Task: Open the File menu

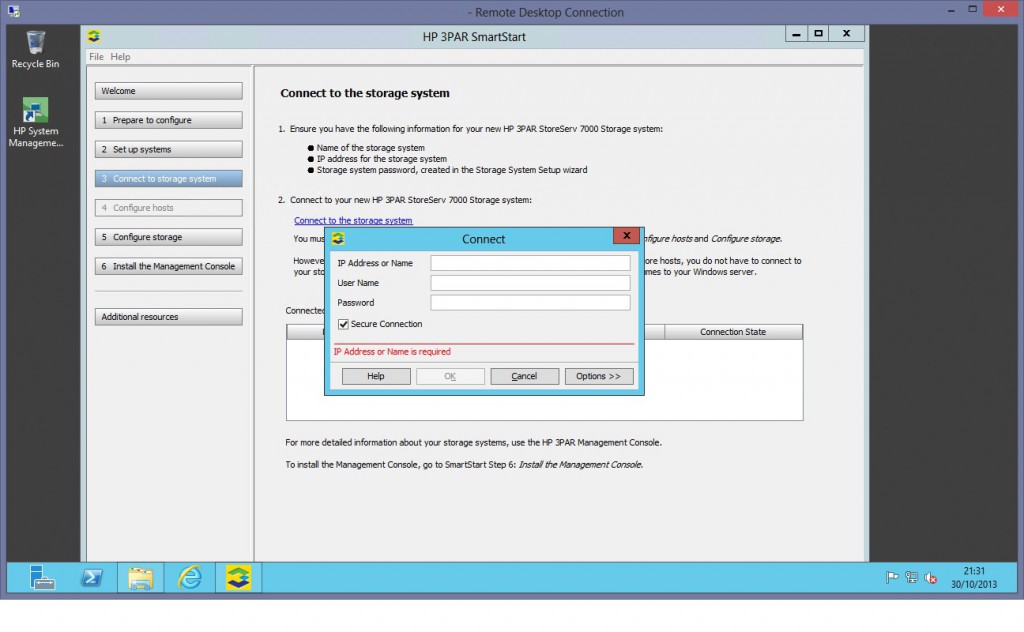Action: point(96,57)
